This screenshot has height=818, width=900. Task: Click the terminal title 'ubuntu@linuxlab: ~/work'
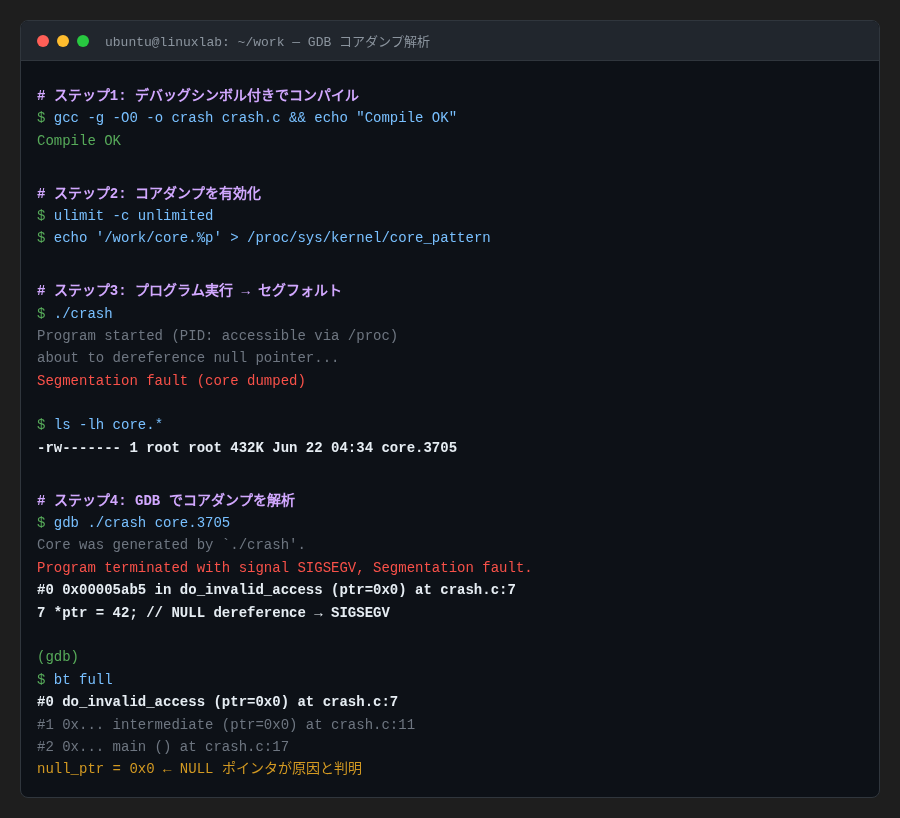point(195,42)
